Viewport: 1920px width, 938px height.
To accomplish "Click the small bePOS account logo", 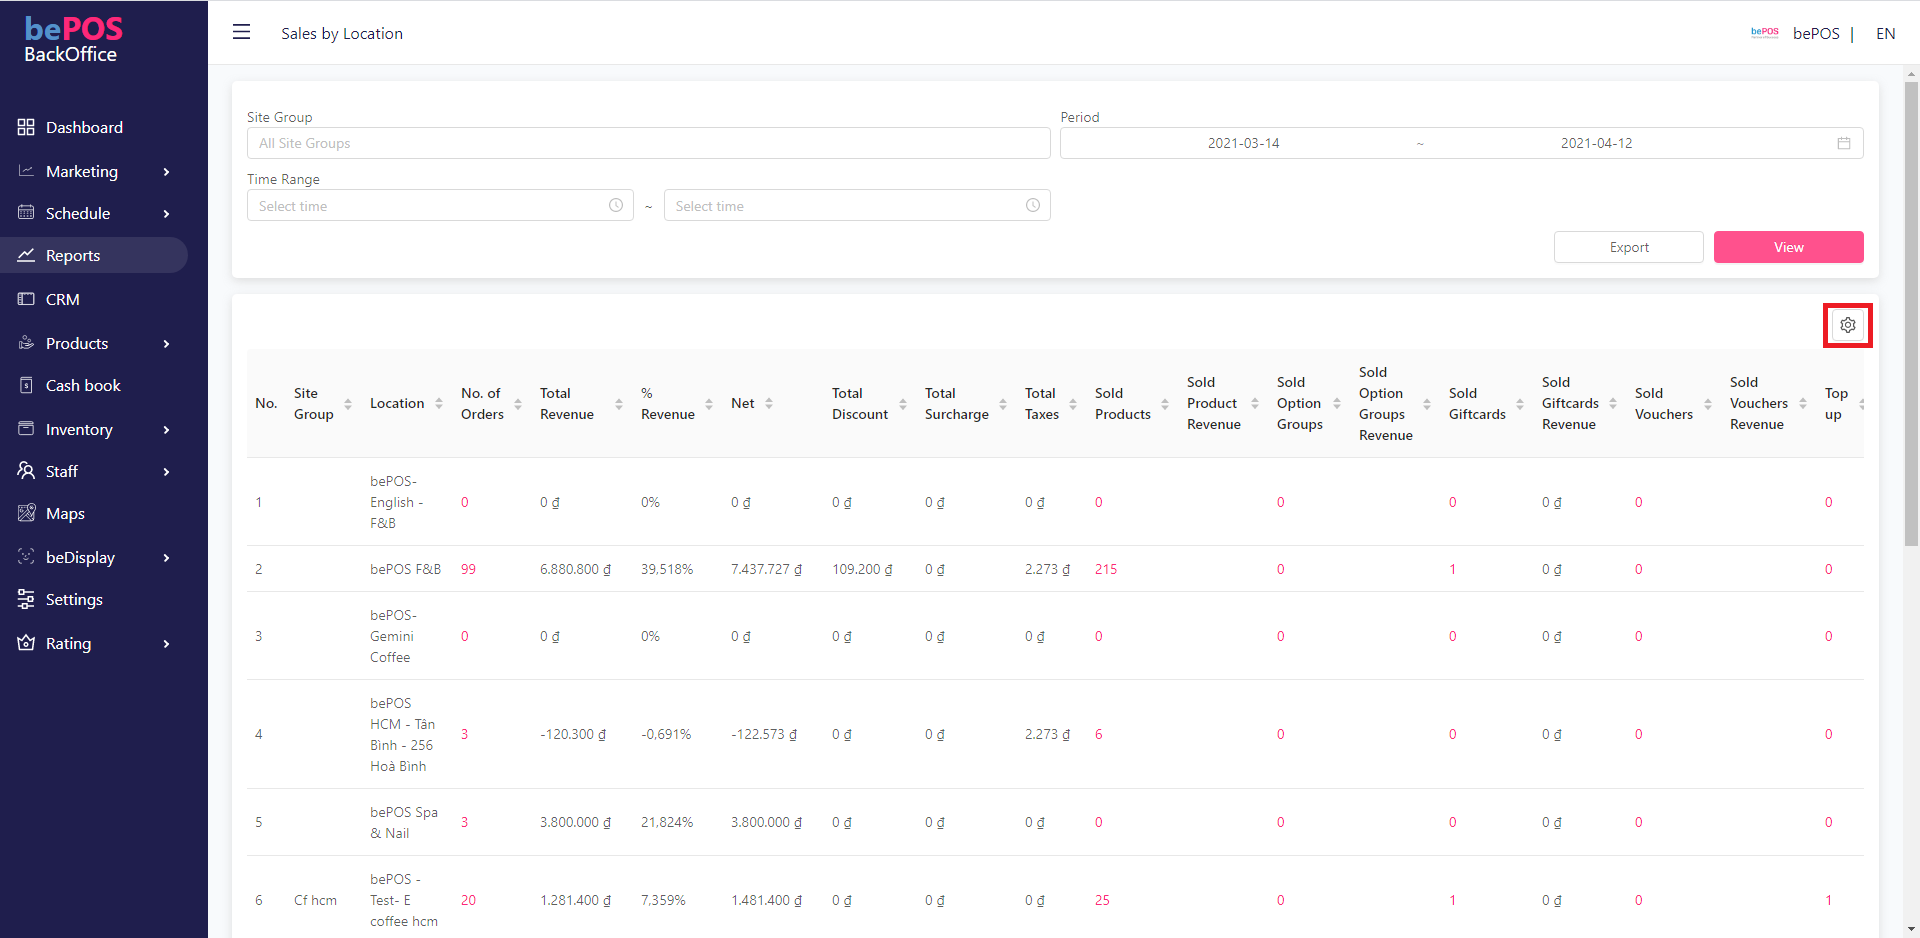I will click(x=1765, y=33).
